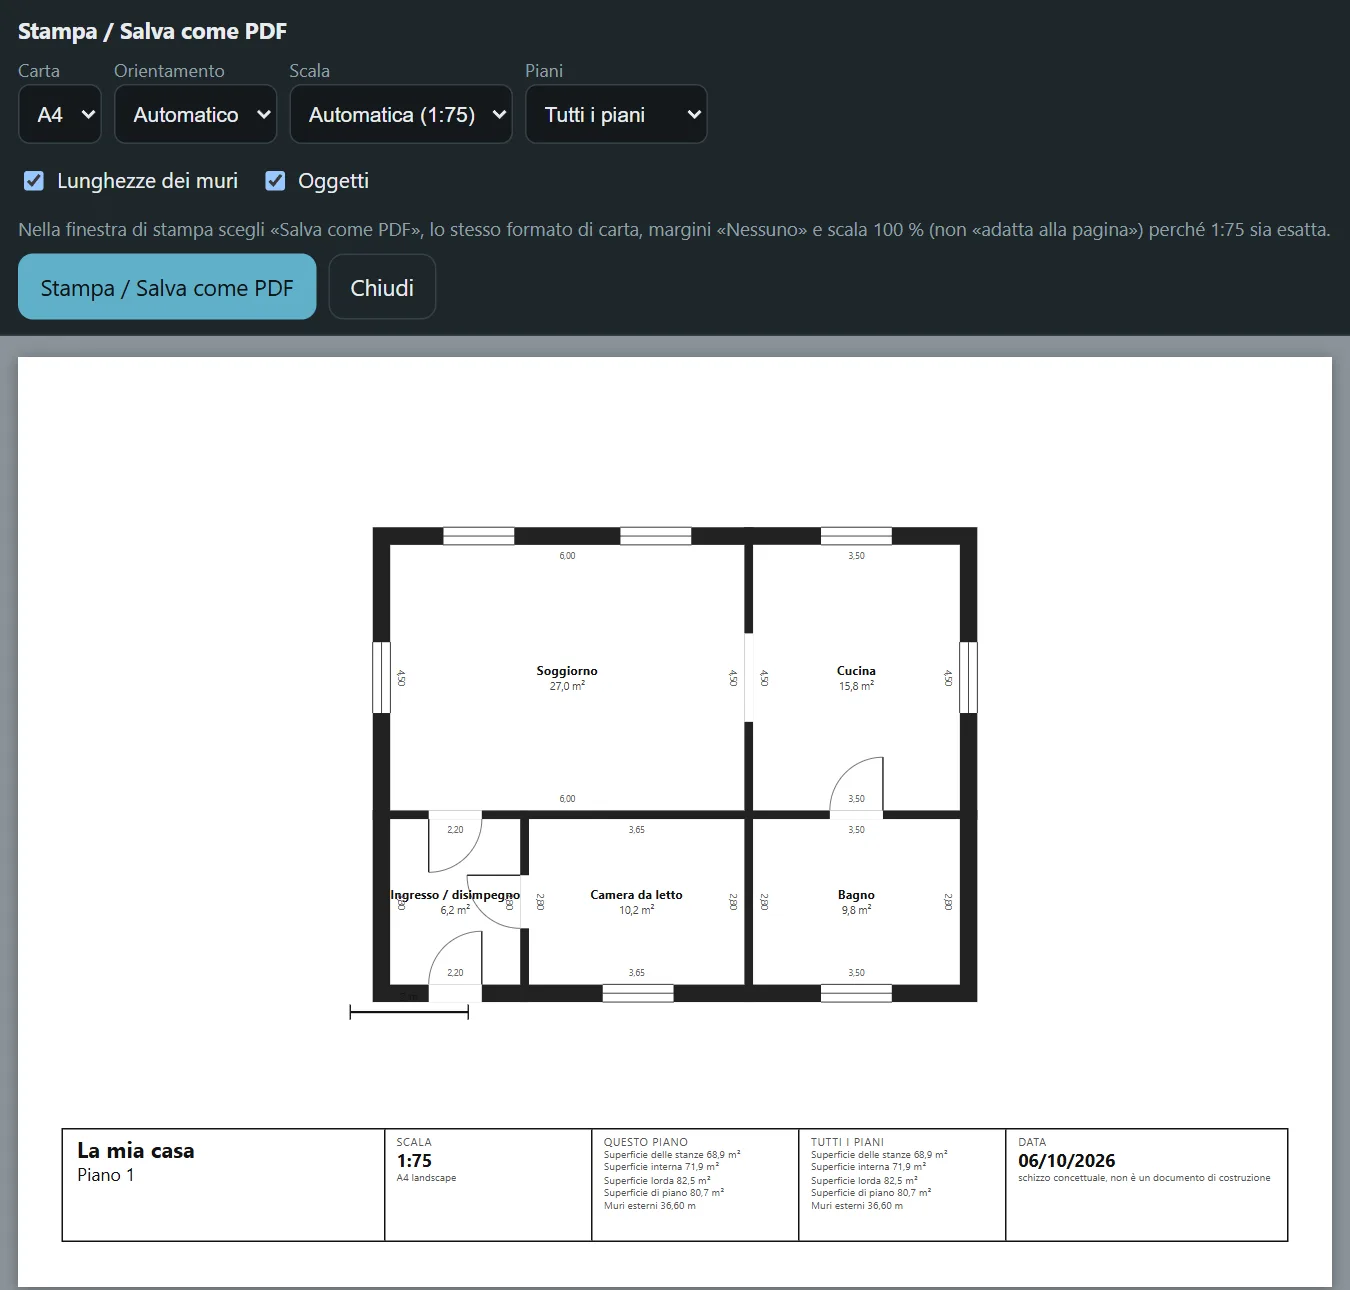The image size is (1350, 1290).
Task: Click the scale bar below the plan
Action: click(409, 1013)
